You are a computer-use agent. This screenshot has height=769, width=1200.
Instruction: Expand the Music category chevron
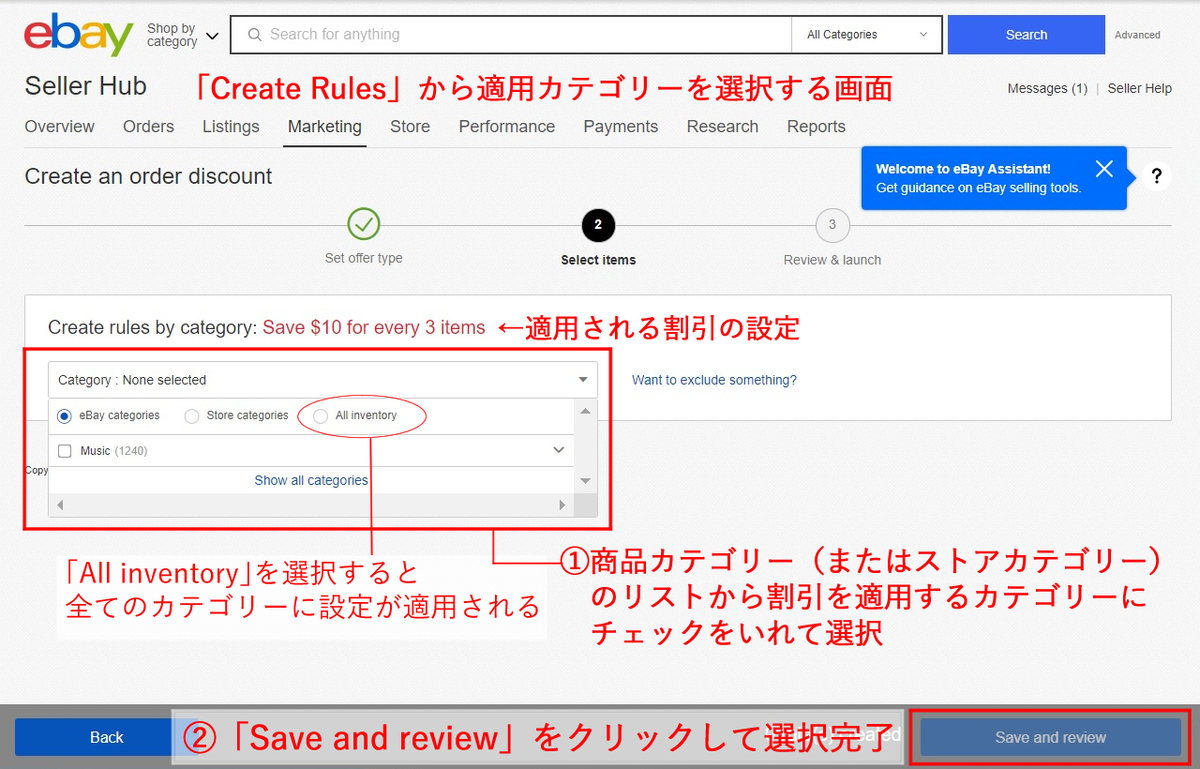[559, 451]
